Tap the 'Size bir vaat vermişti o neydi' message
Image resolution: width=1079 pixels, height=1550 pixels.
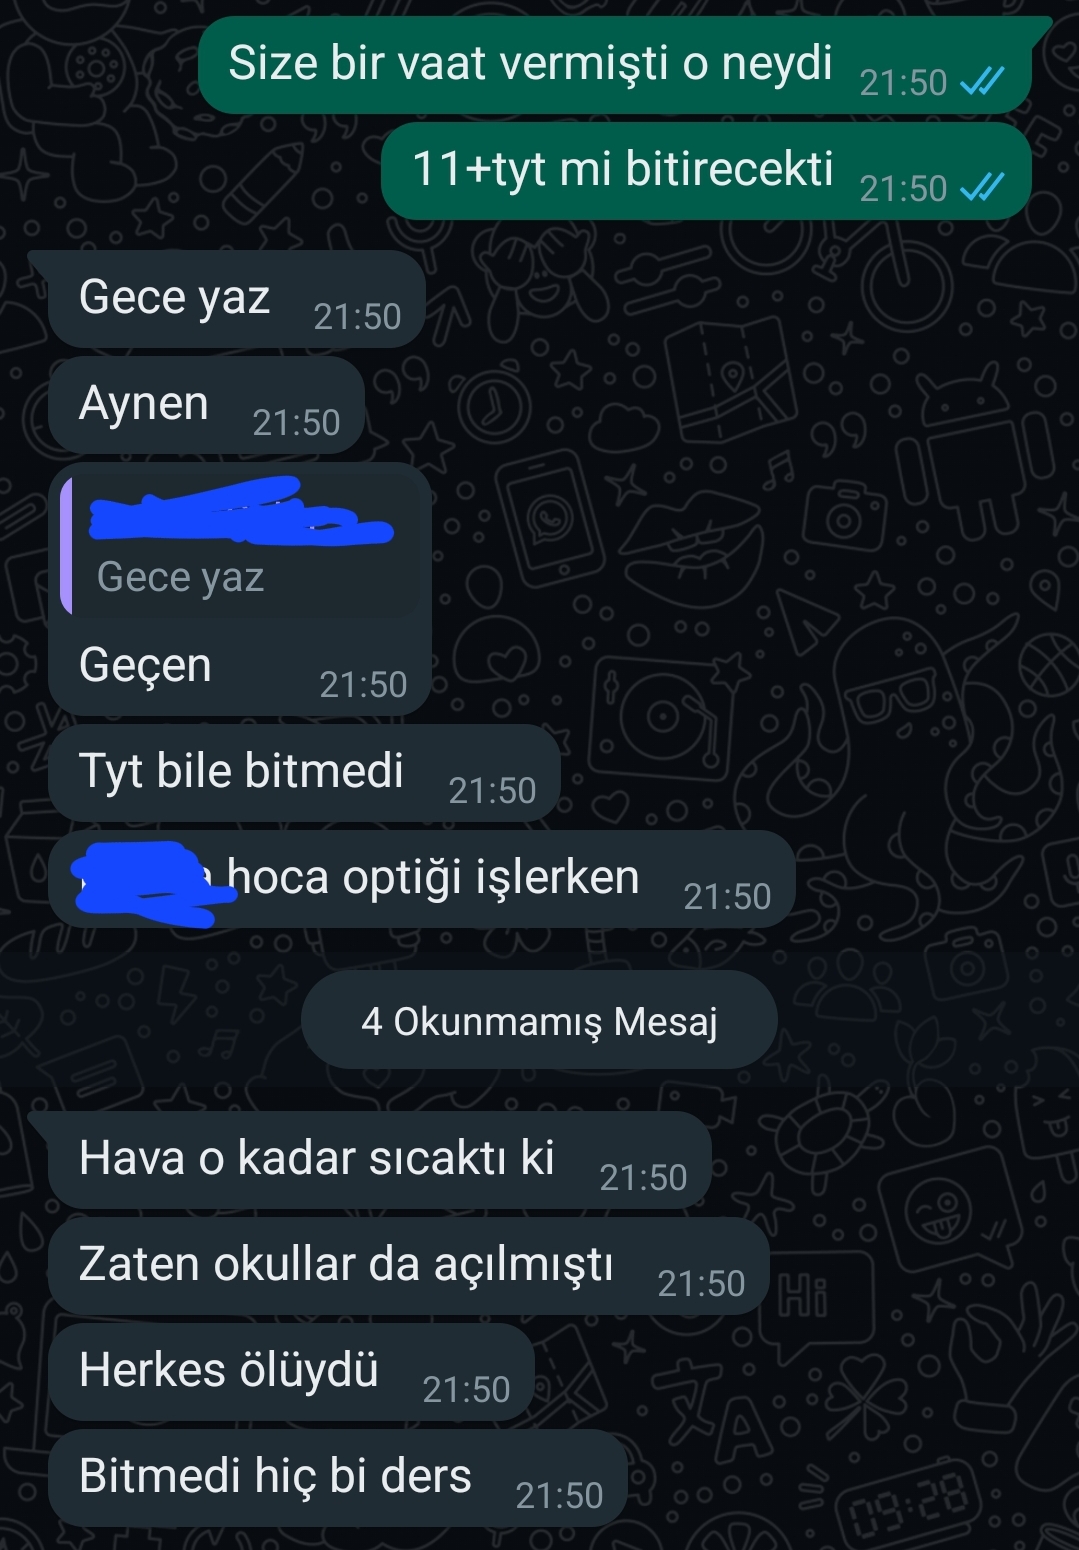[x=614, y=65]
